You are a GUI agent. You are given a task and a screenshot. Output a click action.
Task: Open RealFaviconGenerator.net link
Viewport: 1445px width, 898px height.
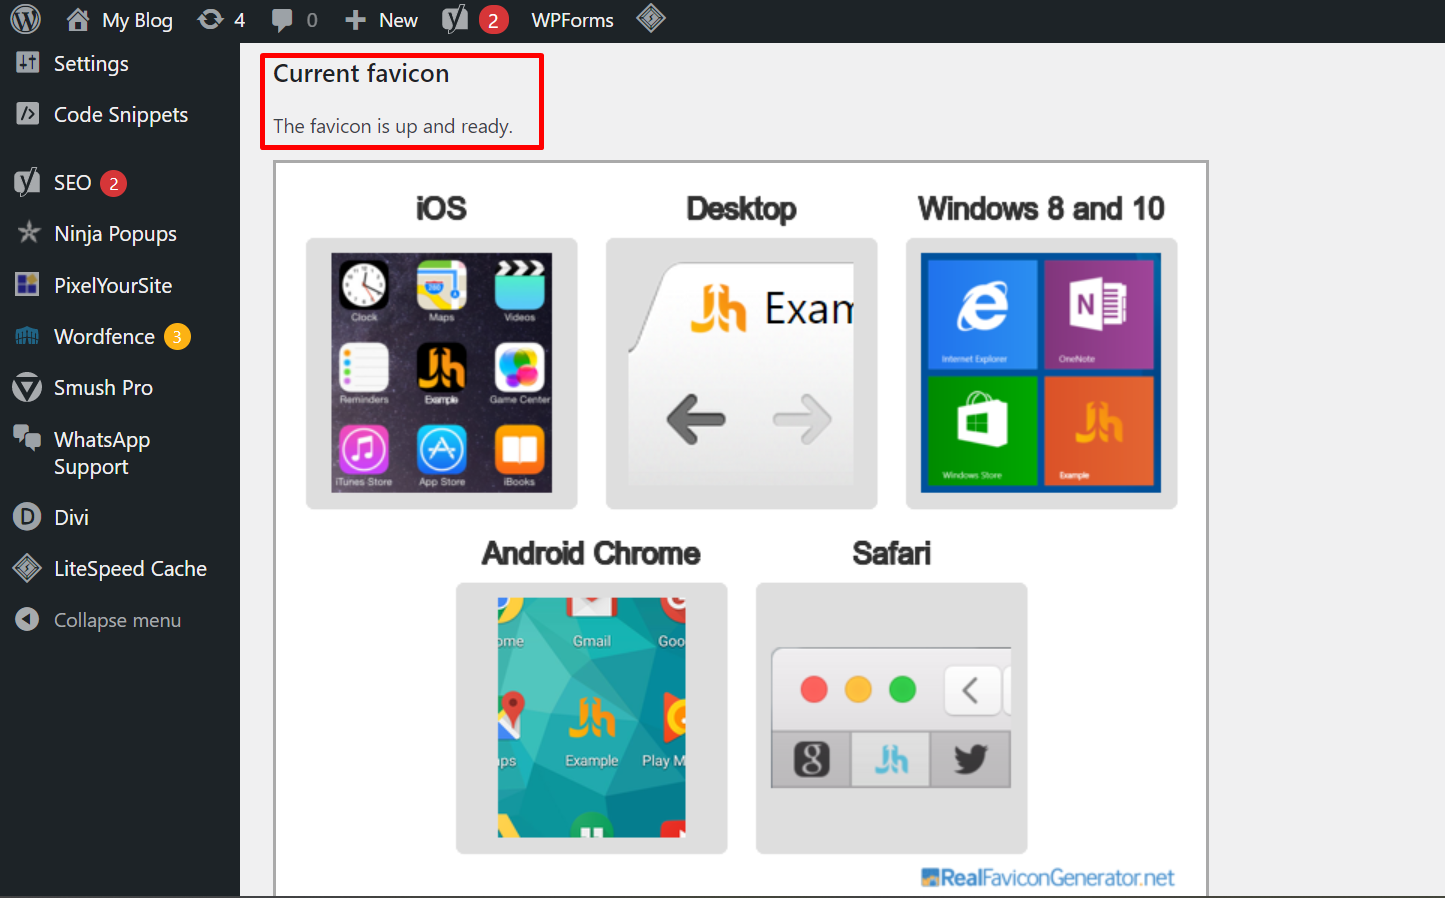[x=1047, y=877]
